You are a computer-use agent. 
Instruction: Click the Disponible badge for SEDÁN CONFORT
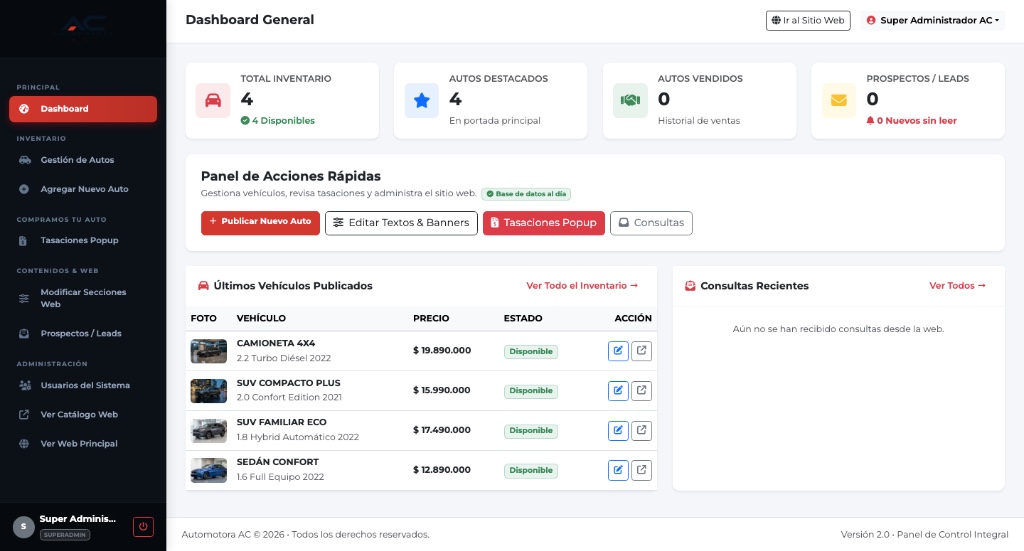[x=530, y=470]
